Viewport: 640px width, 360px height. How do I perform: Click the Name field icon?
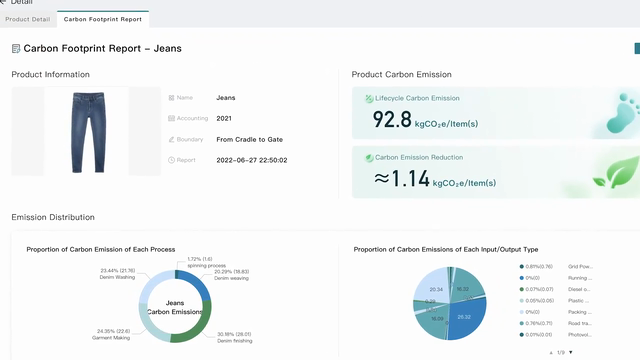tap(171, 98)
